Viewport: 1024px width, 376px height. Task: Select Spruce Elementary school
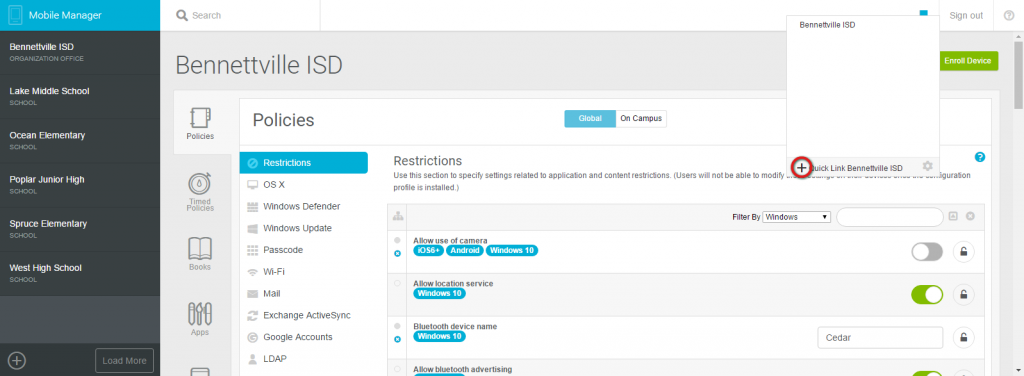80,229
